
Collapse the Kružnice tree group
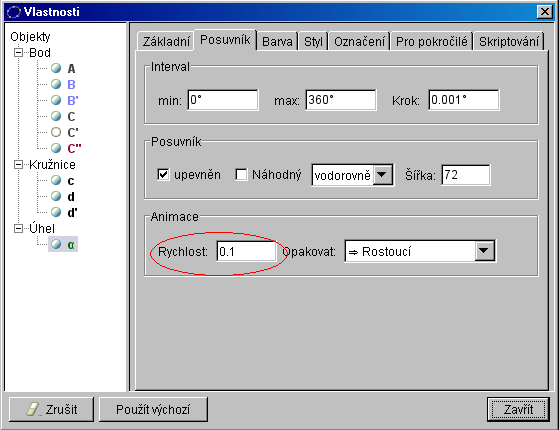tap(18, 164)
